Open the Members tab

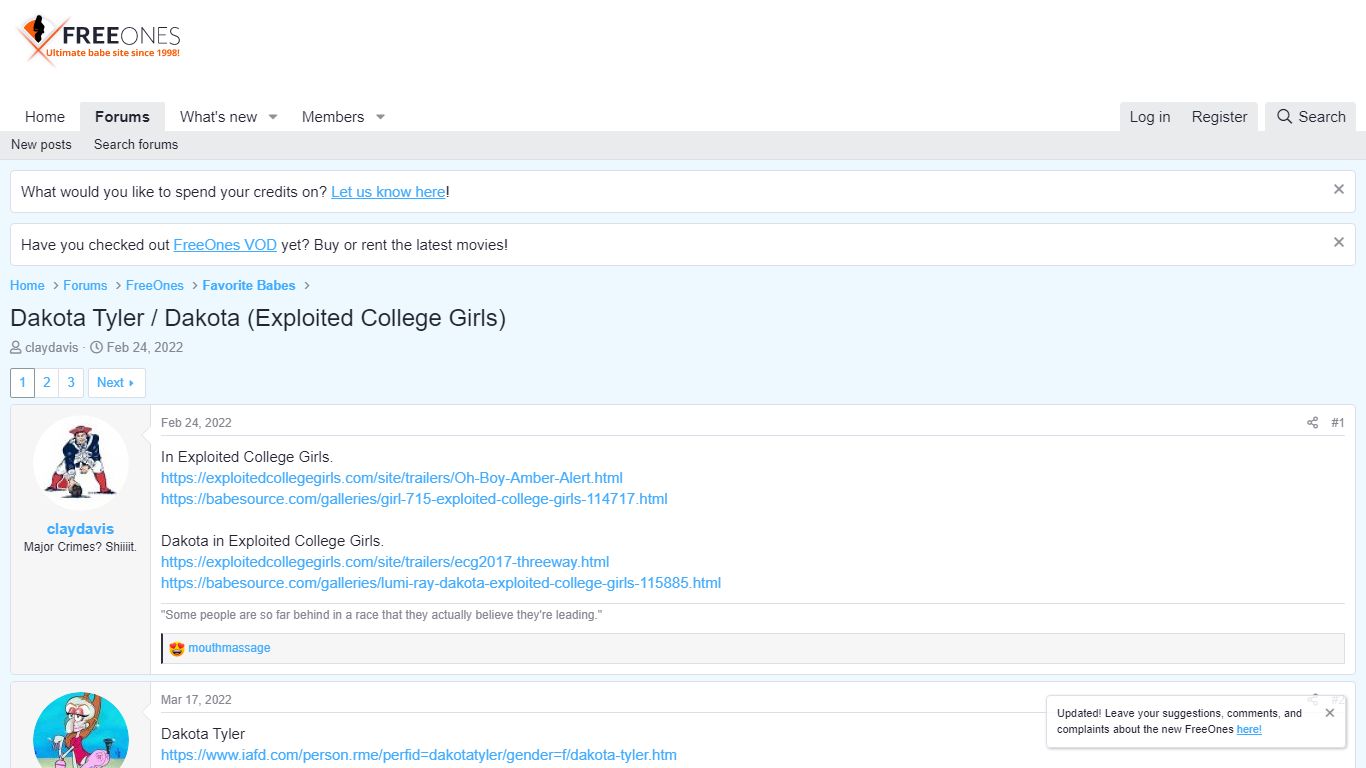(x=333, y=117)
